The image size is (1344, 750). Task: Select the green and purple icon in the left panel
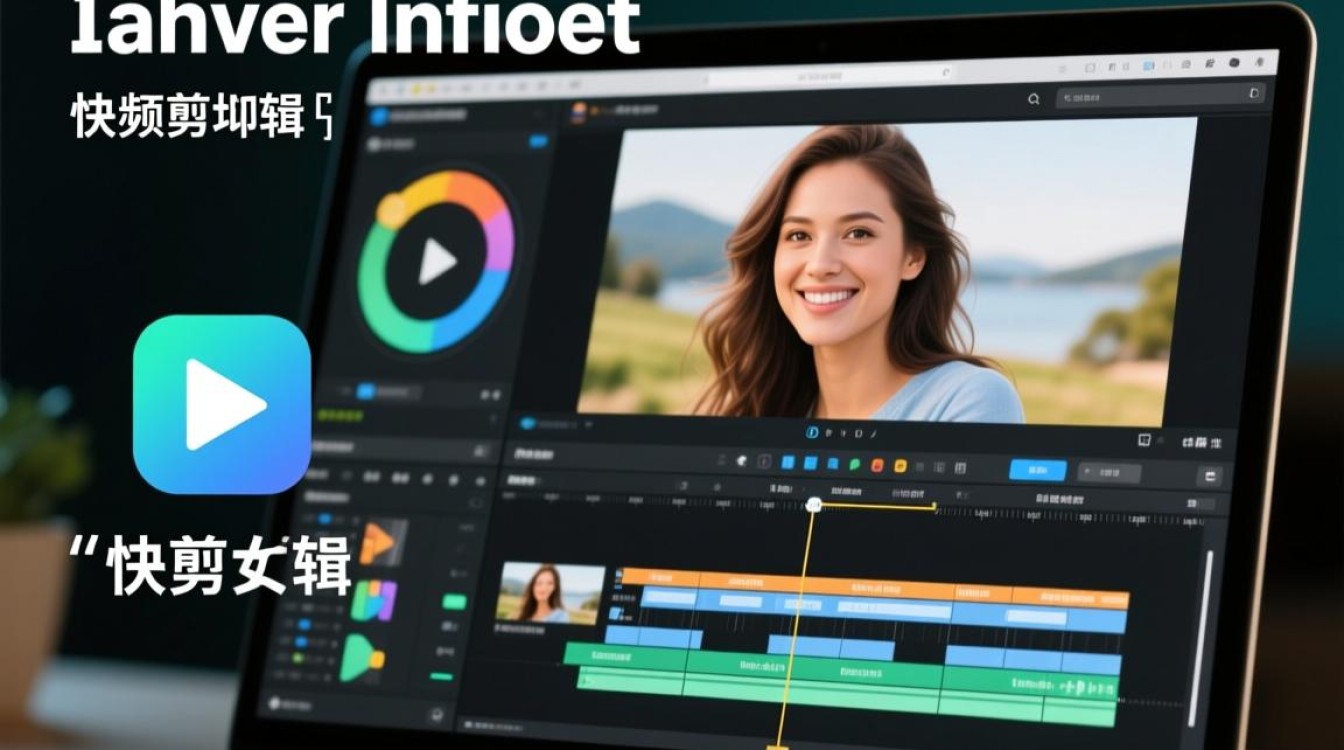tap(373, 601)
